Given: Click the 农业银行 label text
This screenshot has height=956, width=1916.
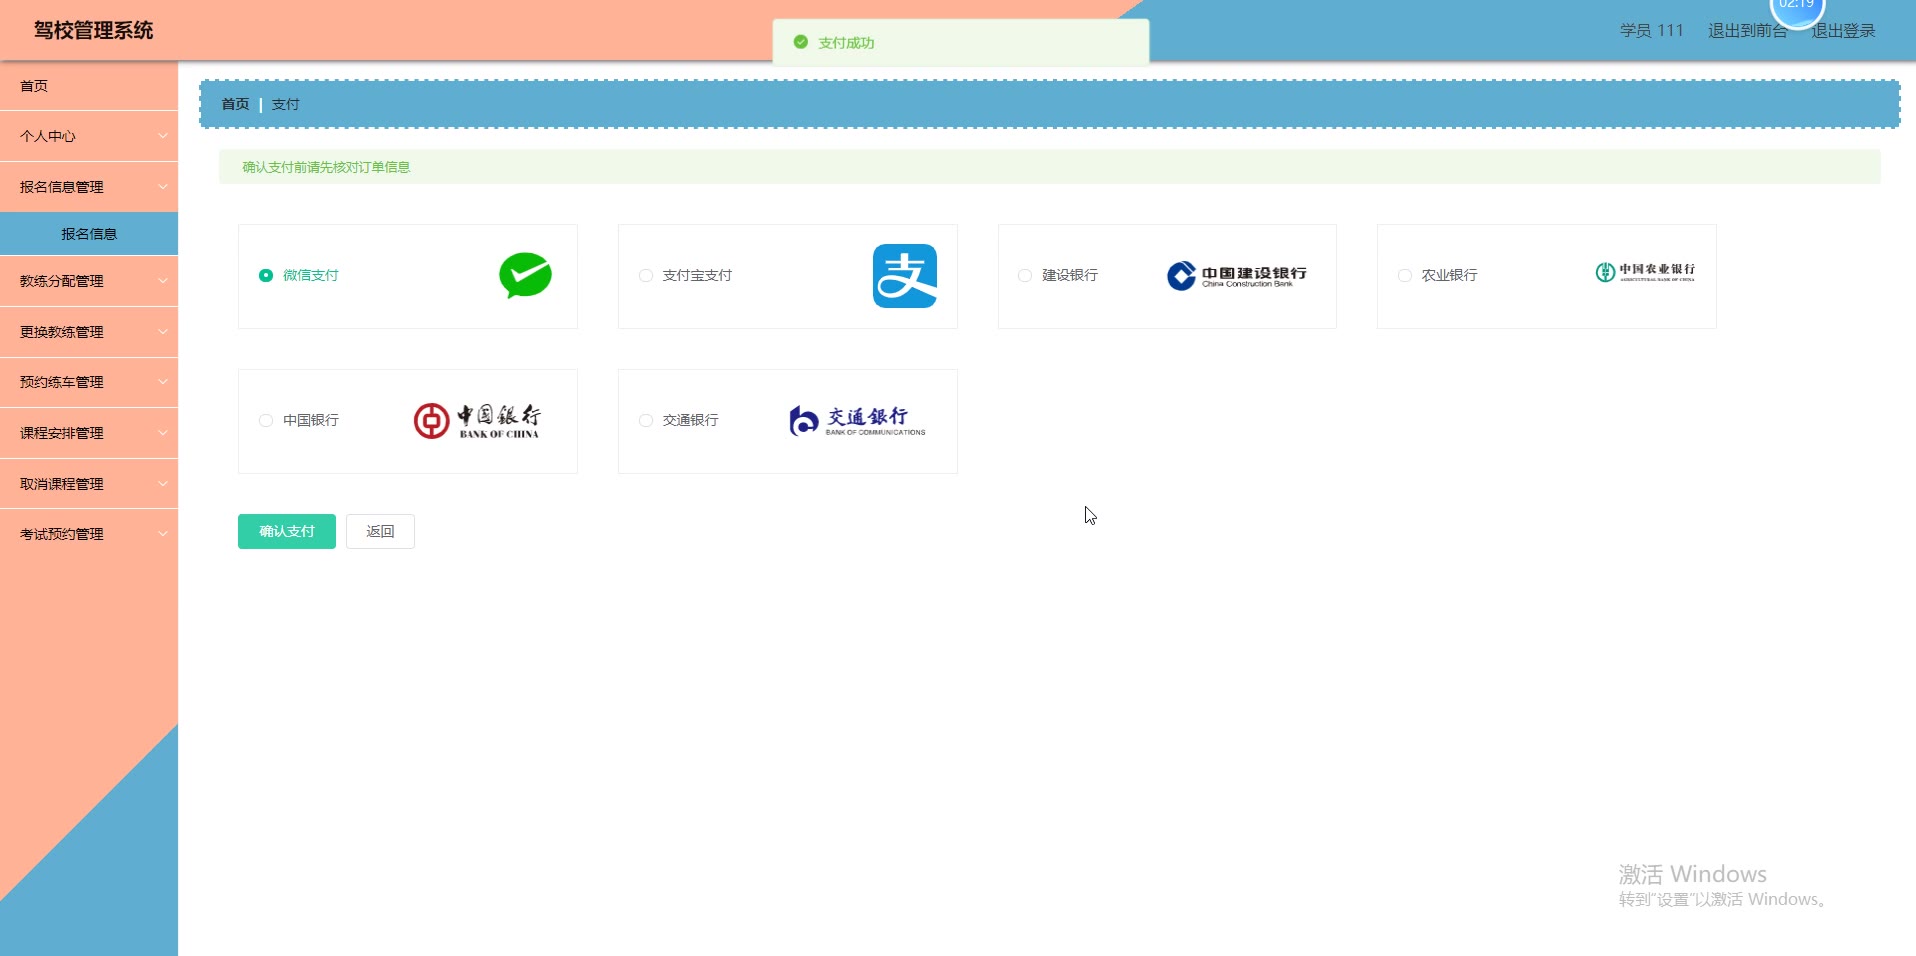Looking at the screenshot, I should point(1450,275).
